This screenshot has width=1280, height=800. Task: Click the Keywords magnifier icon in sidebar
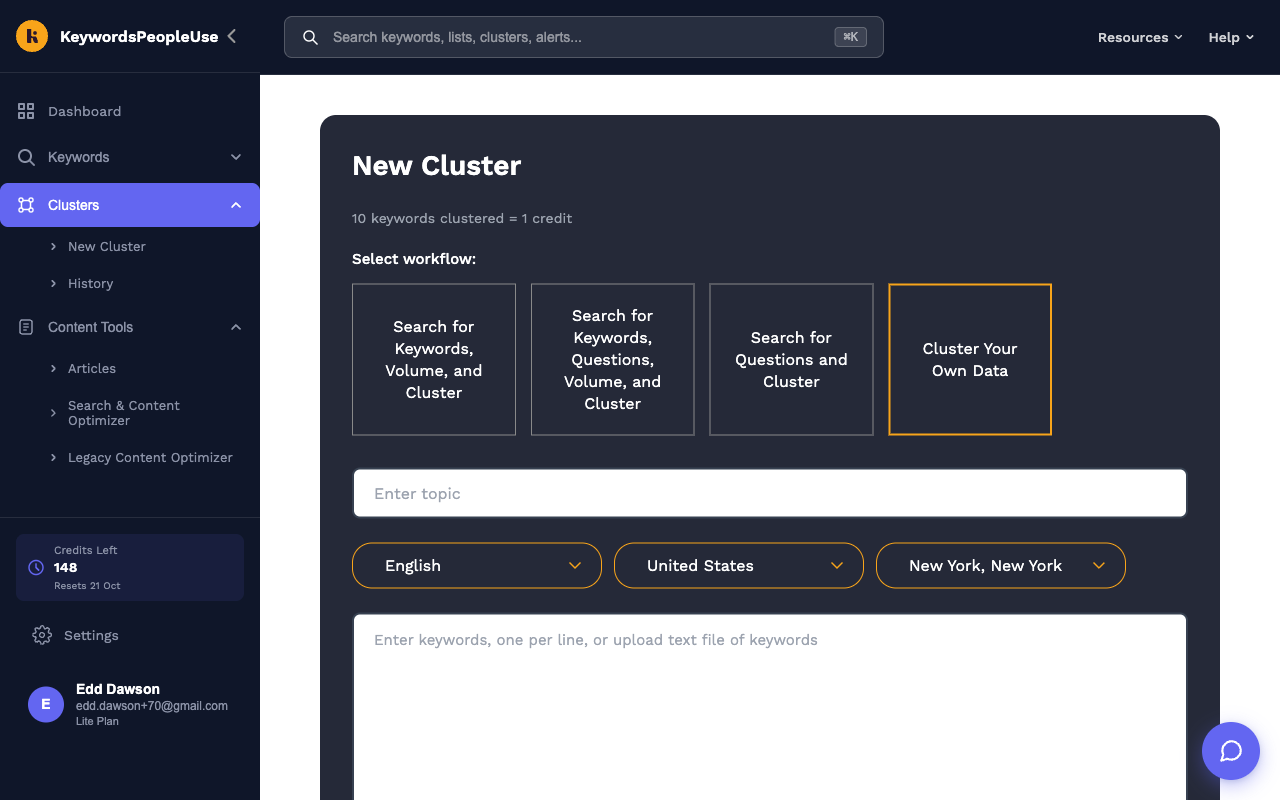coord(26,157)
